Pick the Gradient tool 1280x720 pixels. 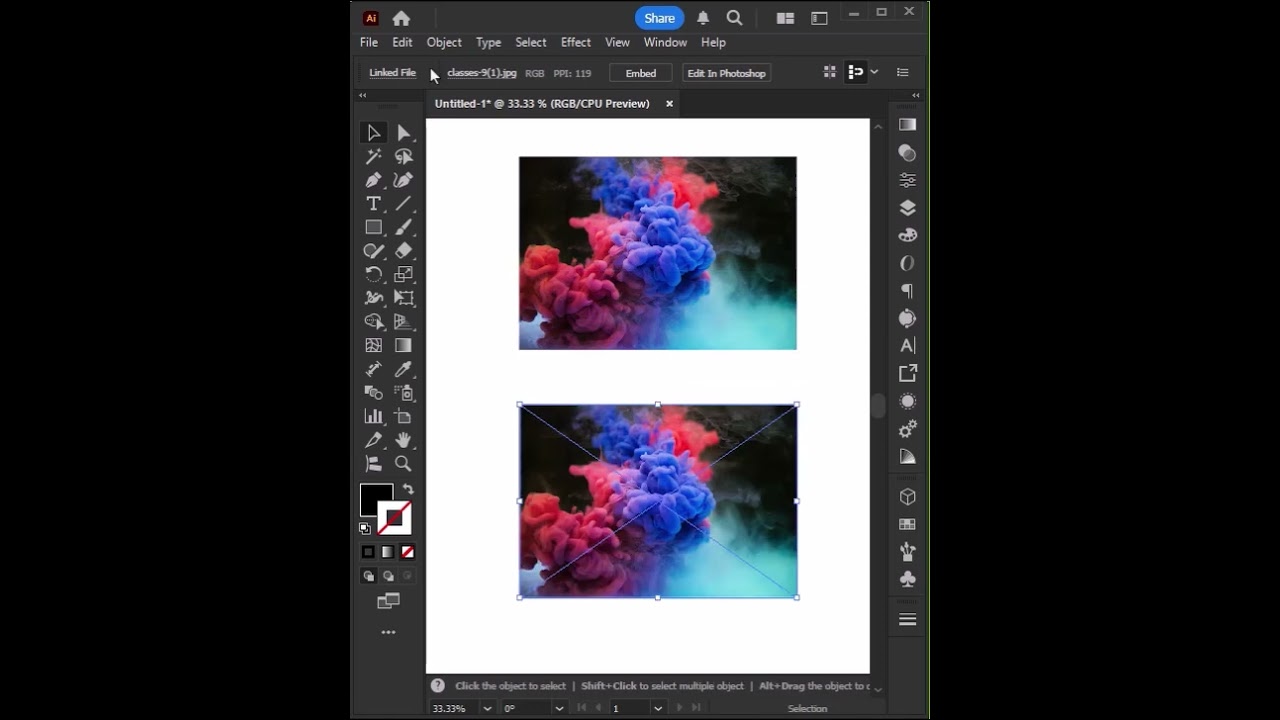tap(403, 345)
